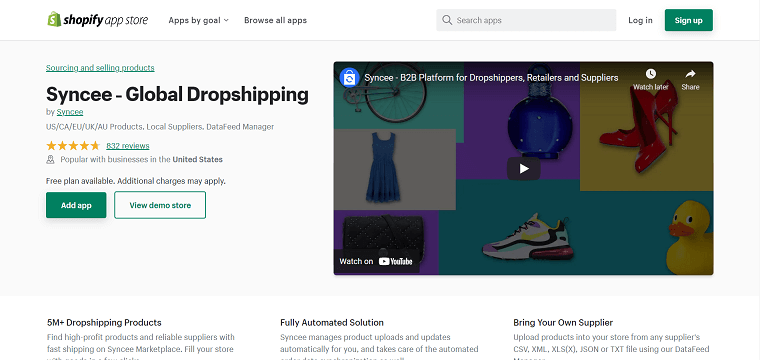The image size is (760, 360).
Task: Click the search magnifier icon
Action: (x=447, y=20)
